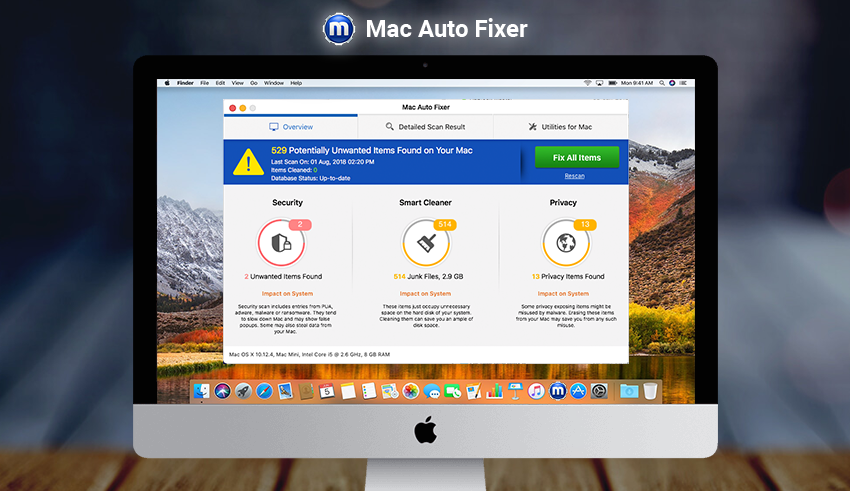Click '13 Privacy Items Found' text
The height and width of the screenshot is (491, 850).
(x=568, y=276)
